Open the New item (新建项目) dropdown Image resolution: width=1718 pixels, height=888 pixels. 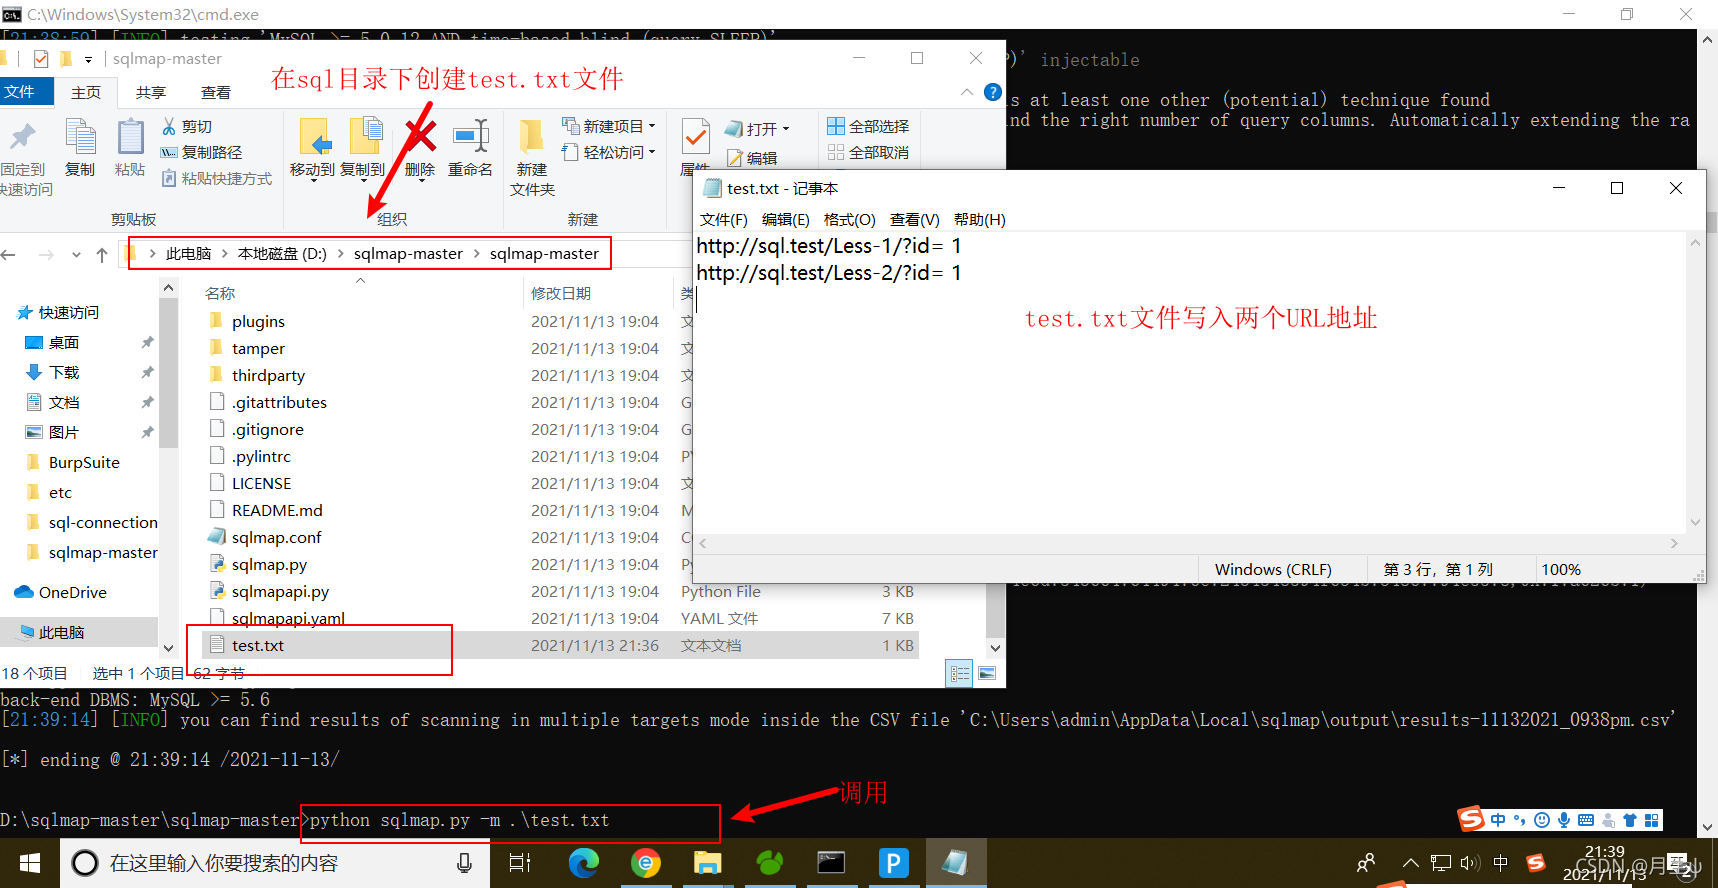coord(609,126)
